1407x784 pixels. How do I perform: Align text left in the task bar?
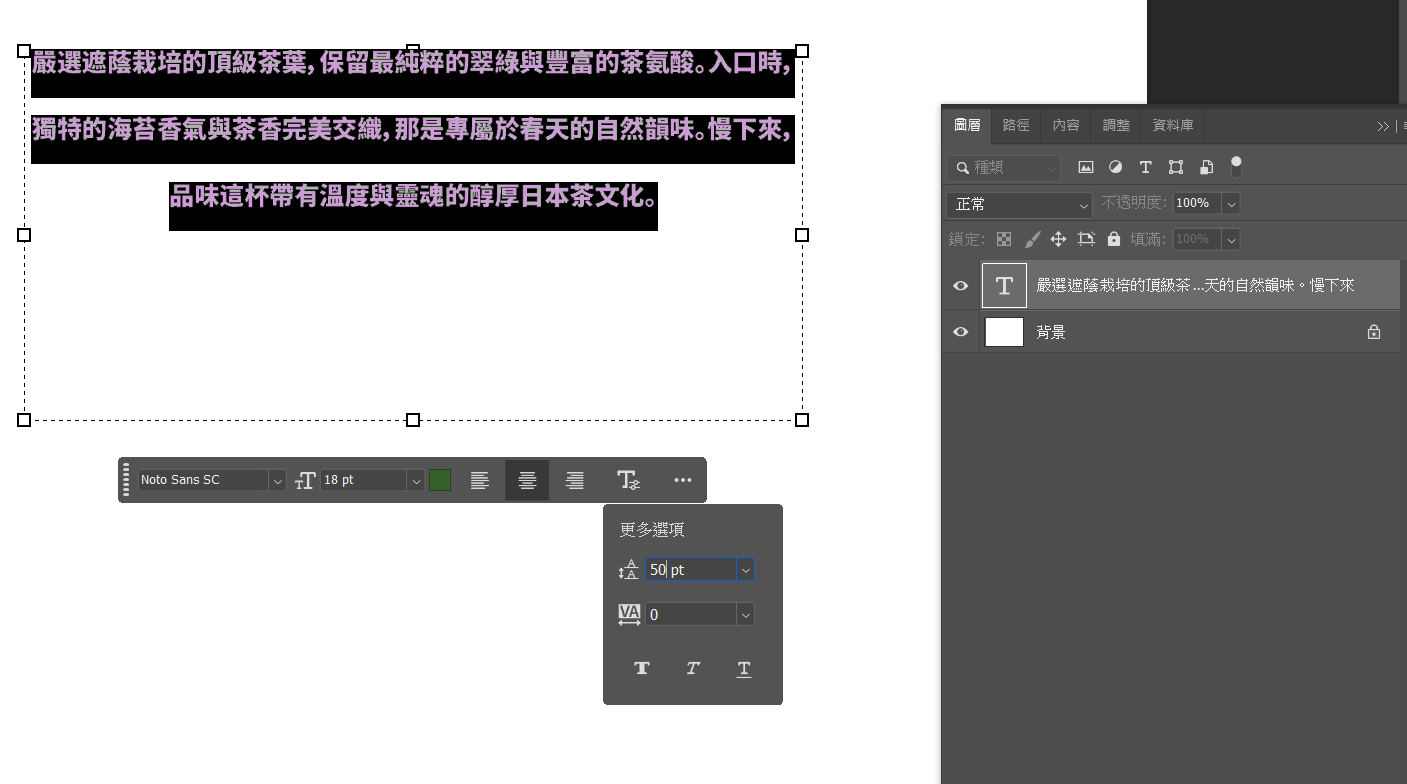(480, 481)
